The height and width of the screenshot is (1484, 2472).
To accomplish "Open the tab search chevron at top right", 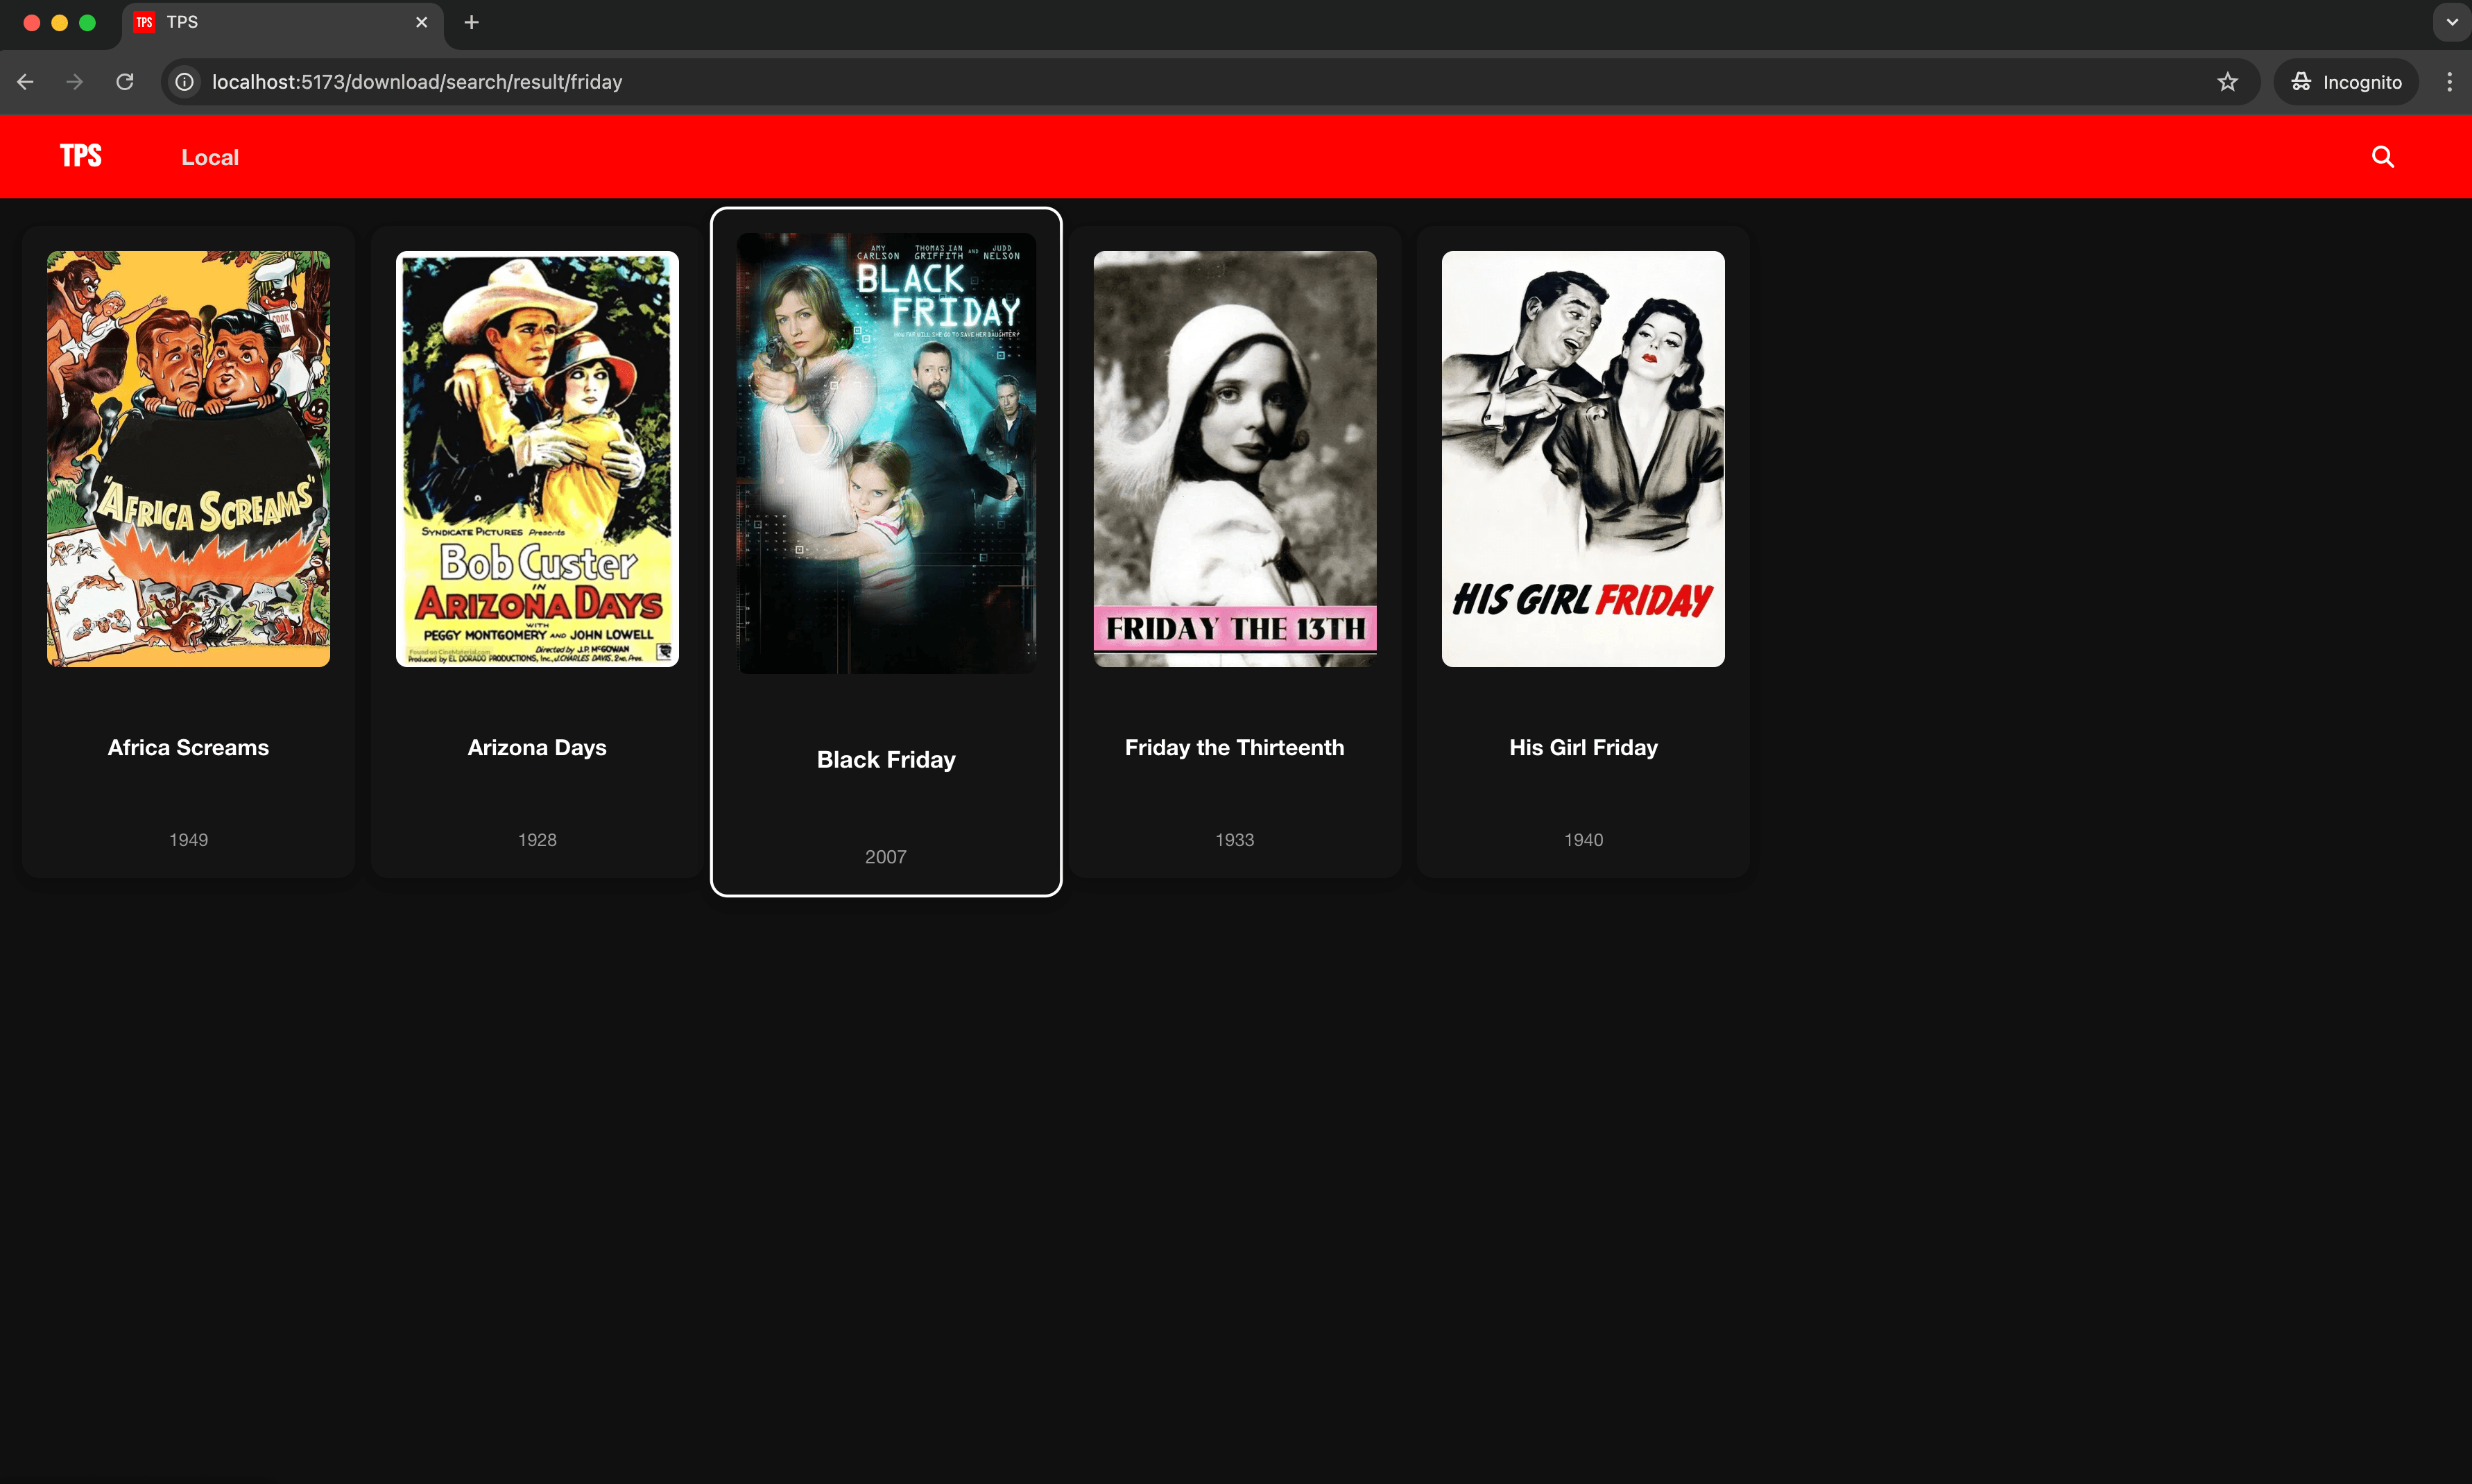I will [2449, 22].
